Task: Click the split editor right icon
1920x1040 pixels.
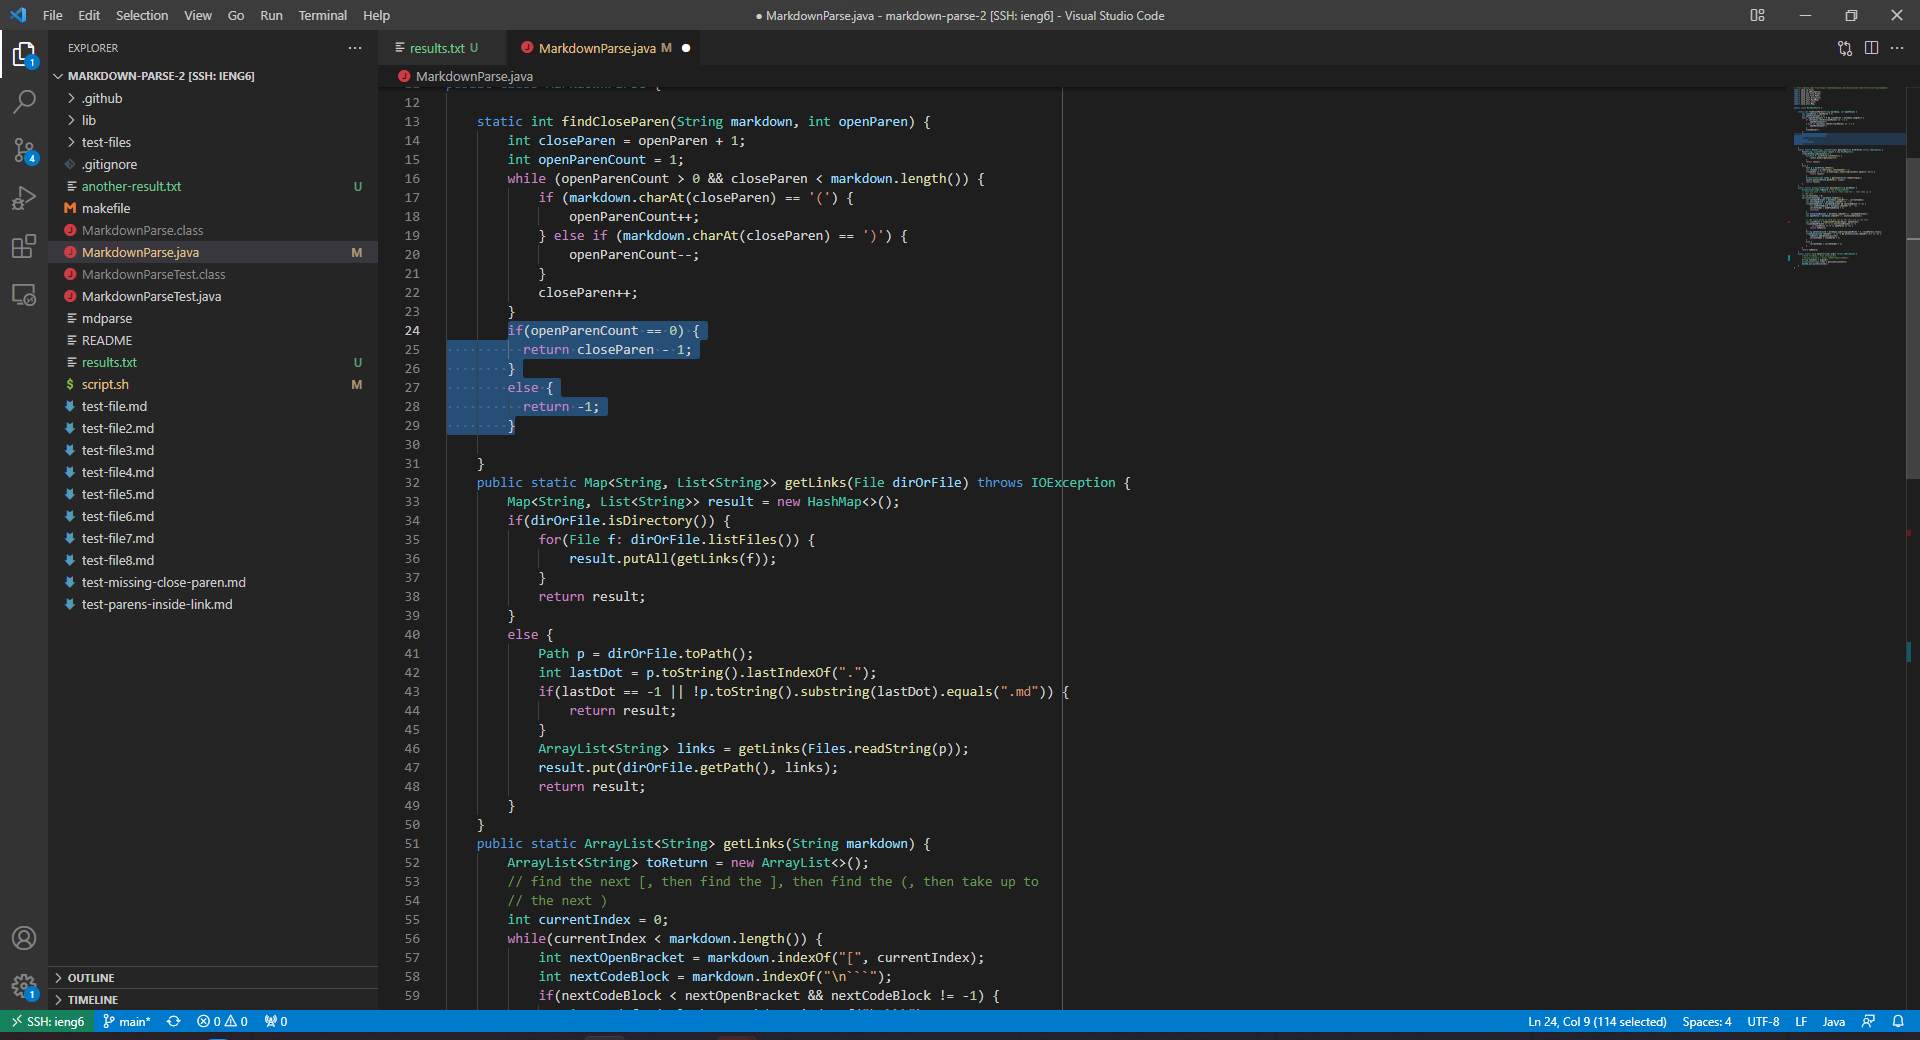Action: (1871, 48)
